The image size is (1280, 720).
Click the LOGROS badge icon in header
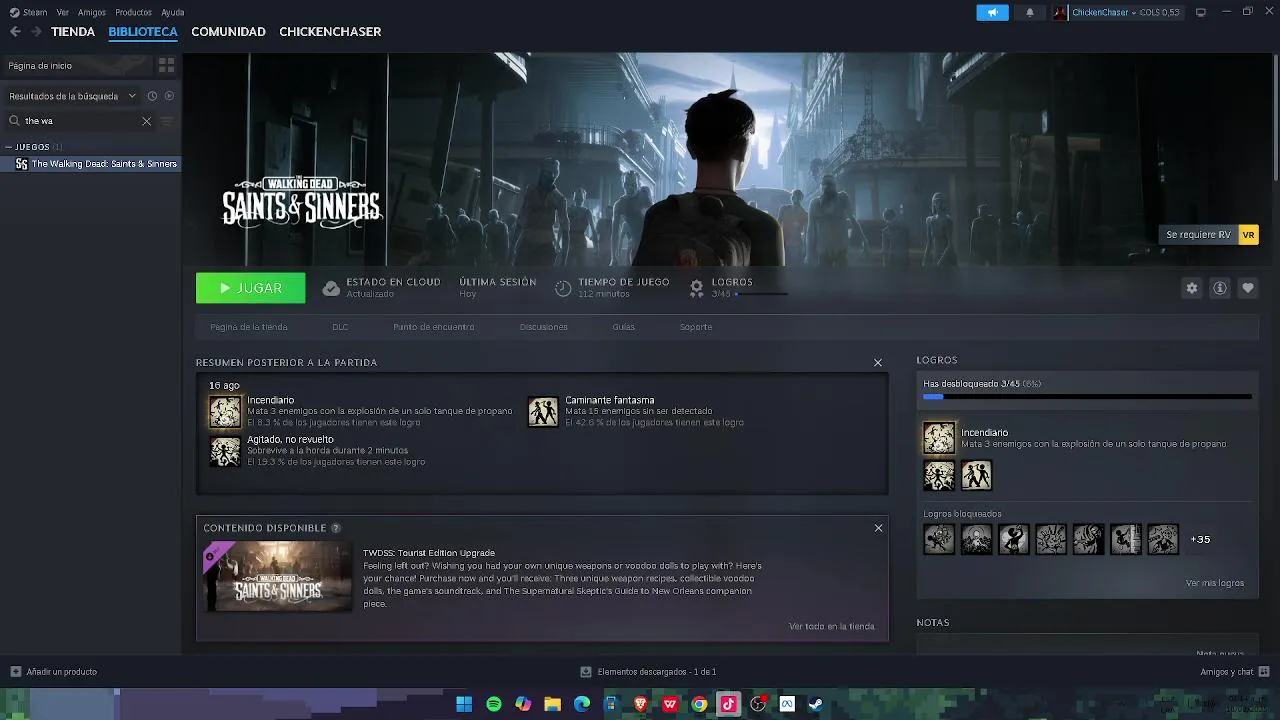[697, 288]
